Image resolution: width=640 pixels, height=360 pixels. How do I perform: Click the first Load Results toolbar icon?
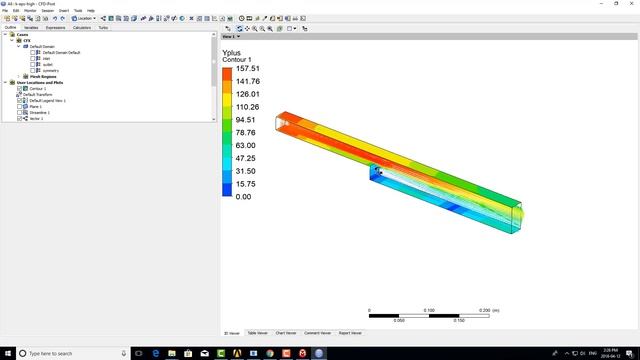7,18
